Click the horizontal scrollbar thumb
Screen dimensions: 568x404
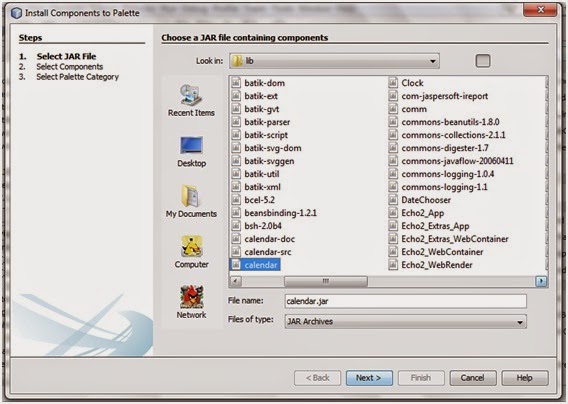coord(326,281)
